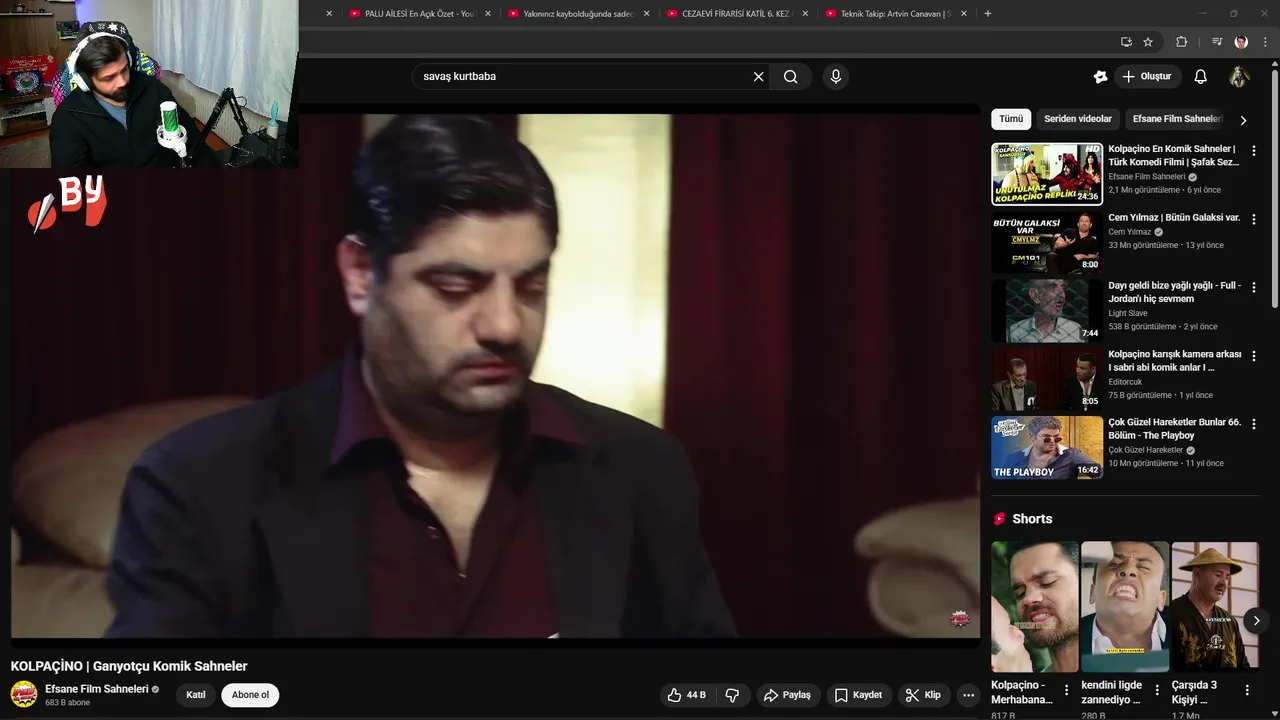Open a new browser tab
Image resolution: width=1280 pixels, height=720 pixels.
(x=988, y=14)
